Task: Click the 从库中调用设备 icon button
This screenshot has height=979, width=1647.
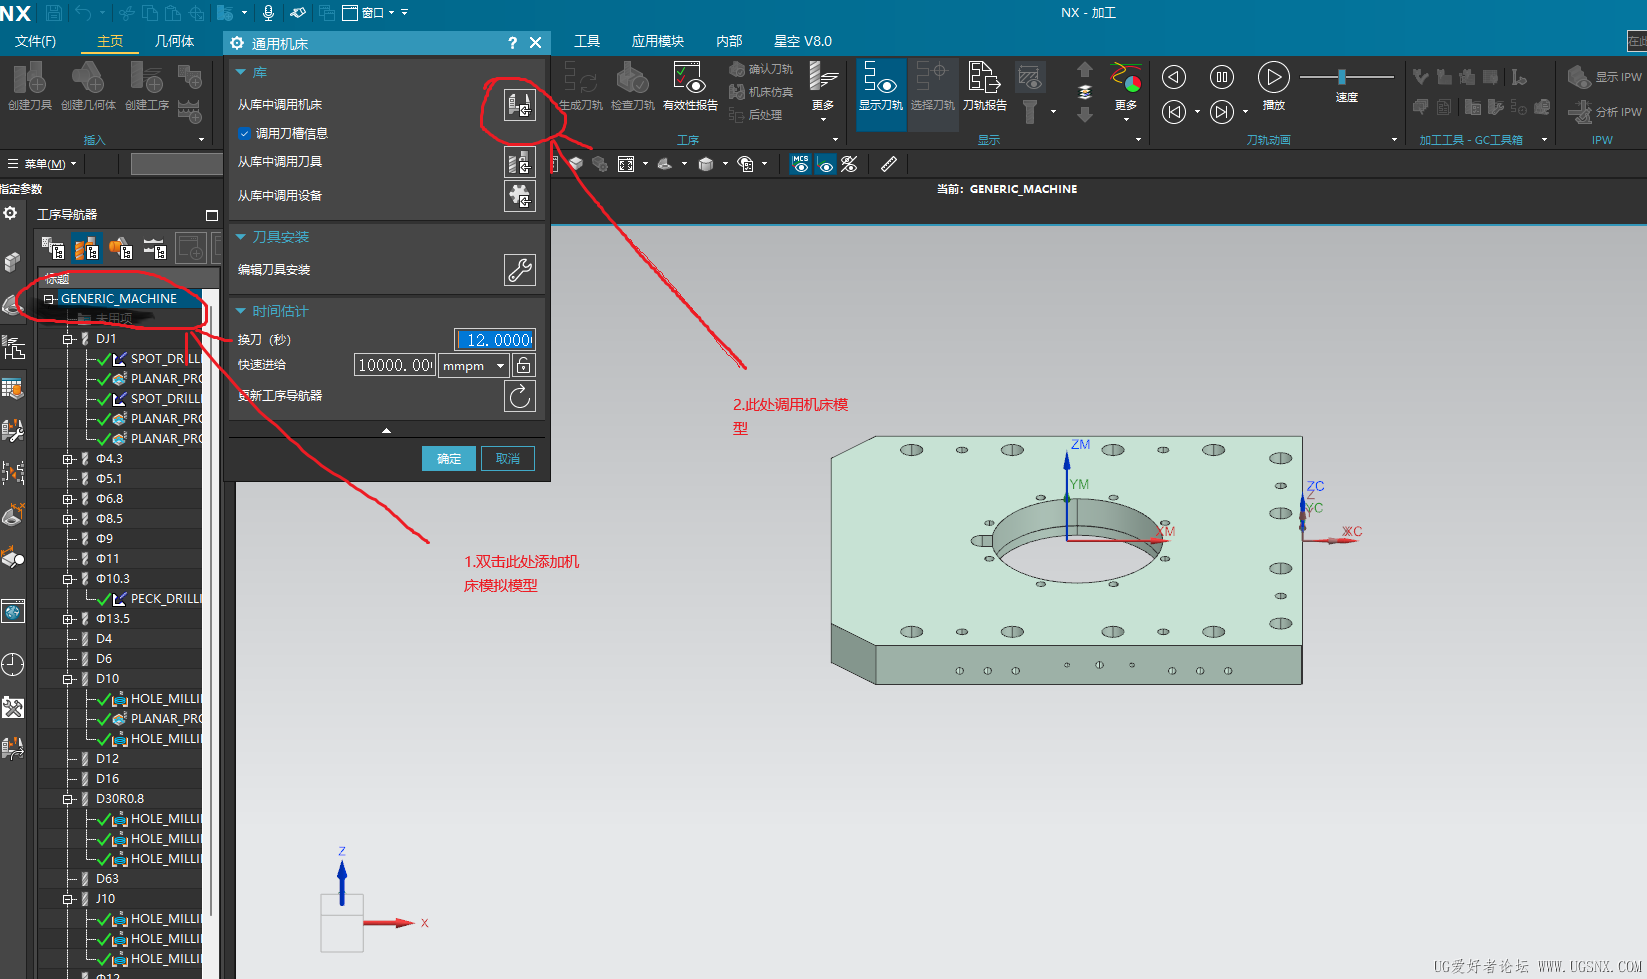Action: [x=519, y=196]
